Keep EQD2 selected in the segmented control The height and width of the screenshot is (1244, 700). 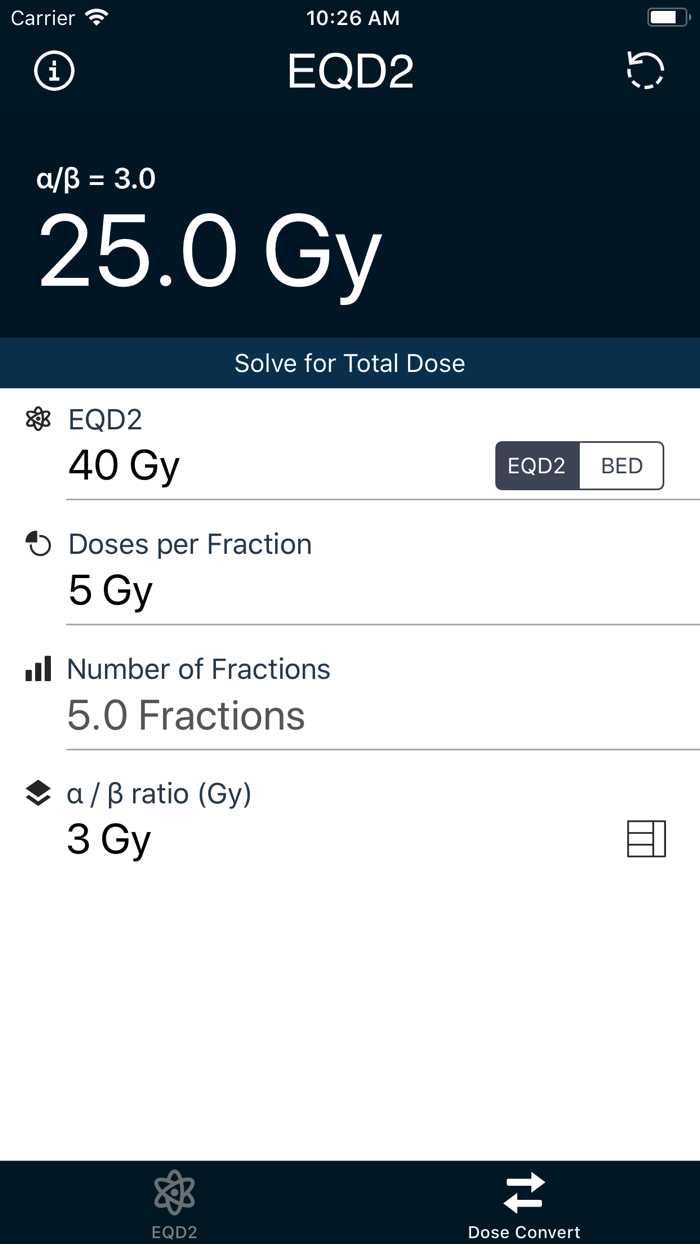coord(537,465)
